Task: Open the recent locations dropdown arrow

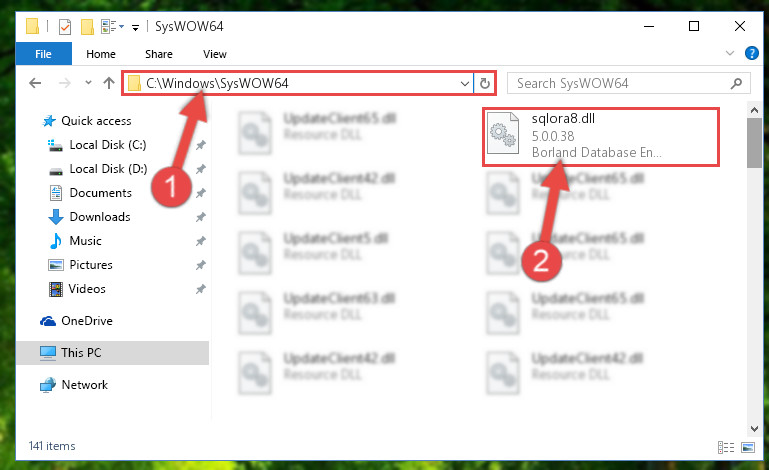Action: (88, 82)
